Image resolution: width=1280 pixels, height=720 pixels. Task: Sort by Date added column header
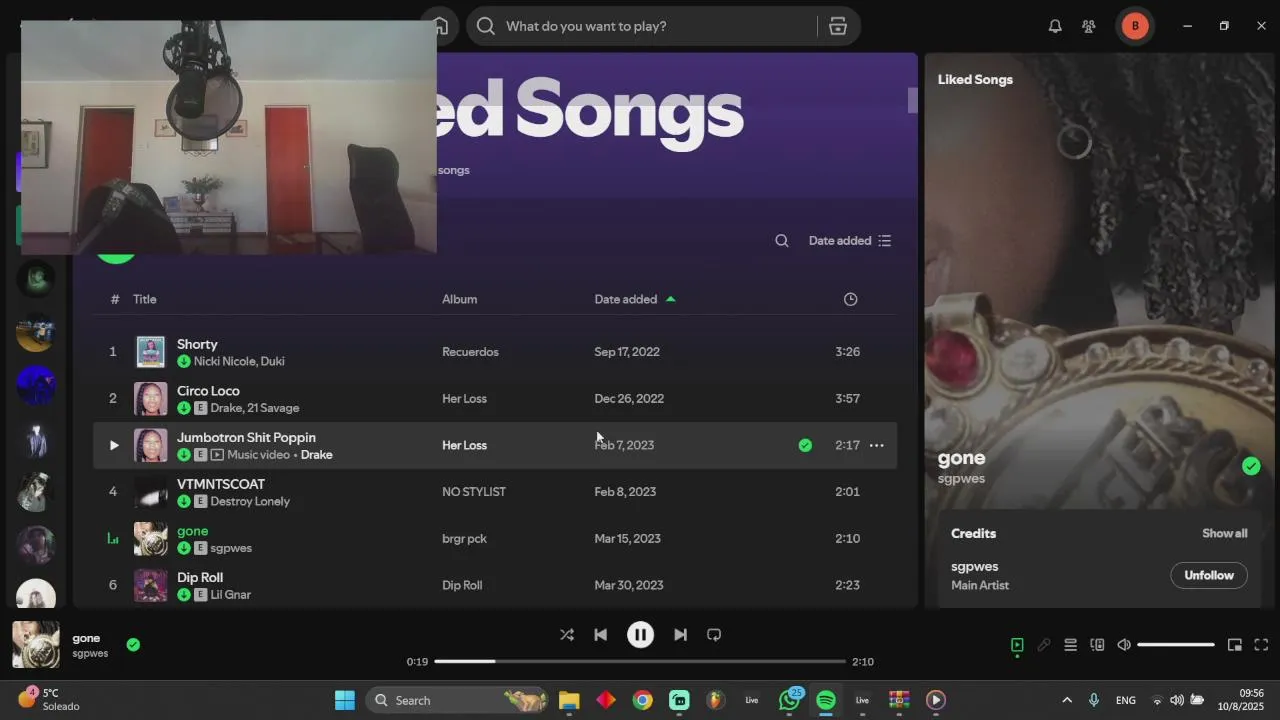[x=635, y=299]
